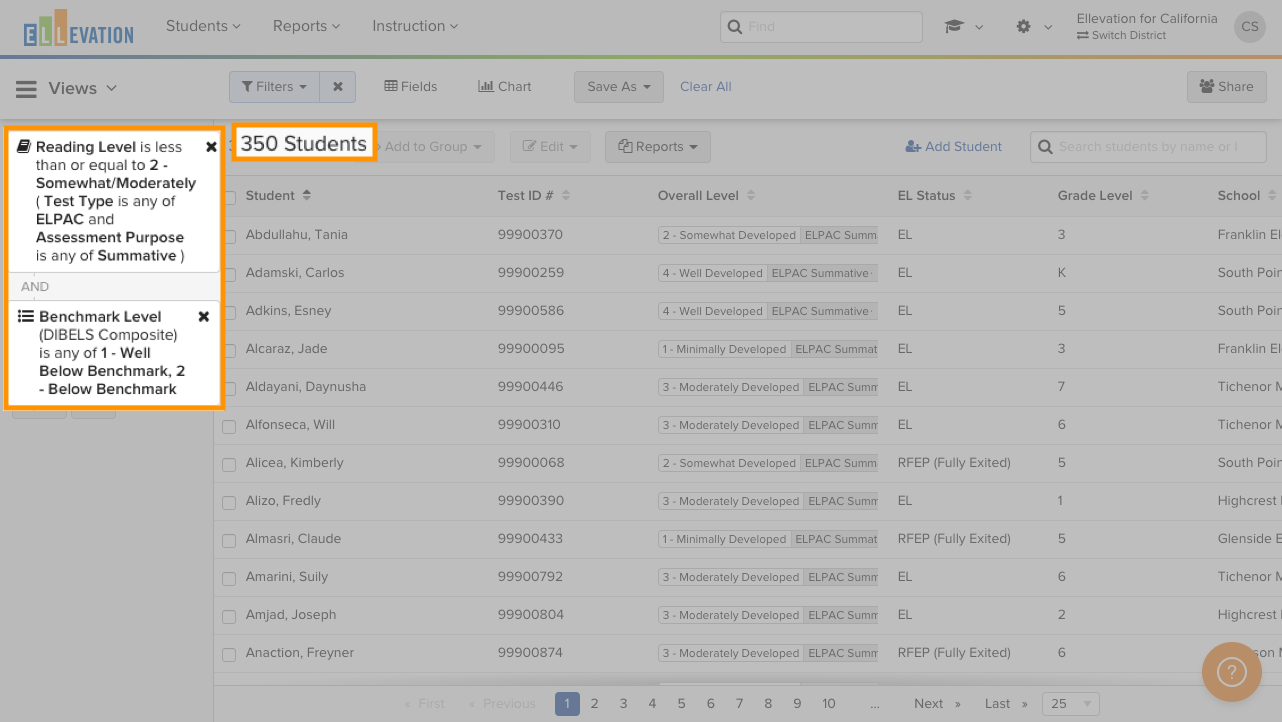Click the Find input field
This screenshot has width=1282, height=722.
(821, 27)
